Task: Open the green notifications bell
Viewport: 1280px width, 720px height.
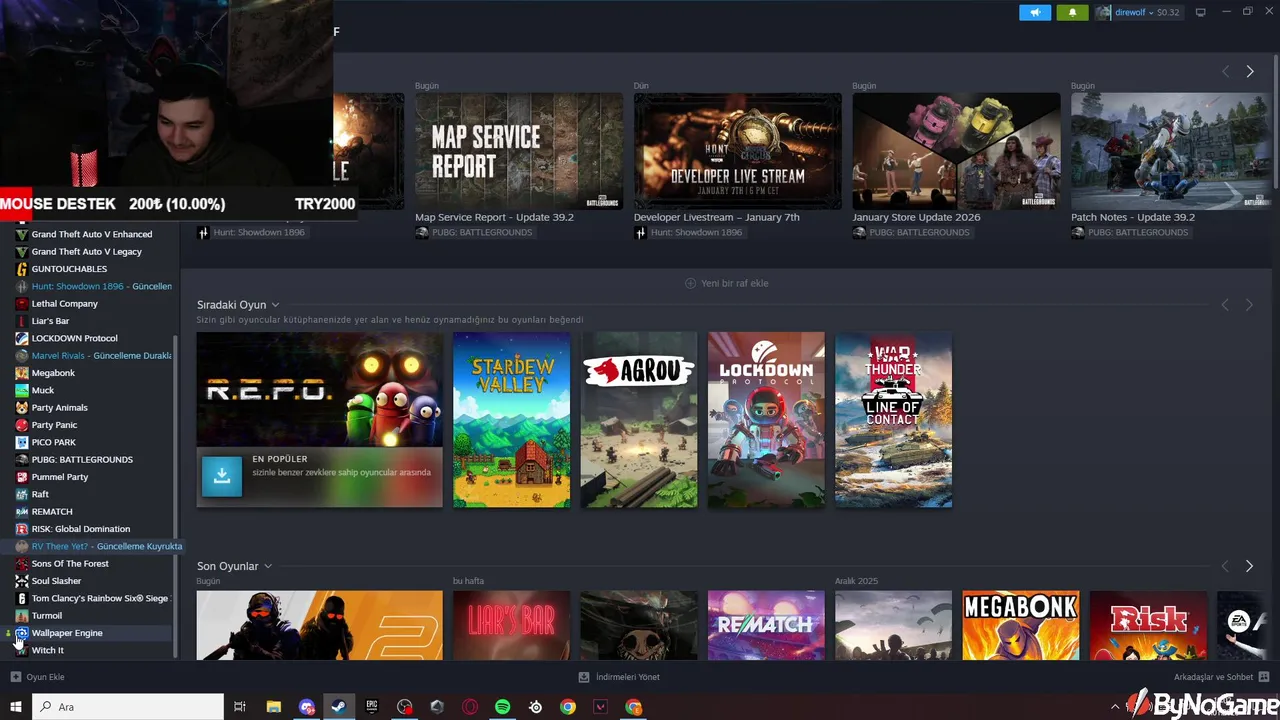Action: click(x=1072, y=12)
